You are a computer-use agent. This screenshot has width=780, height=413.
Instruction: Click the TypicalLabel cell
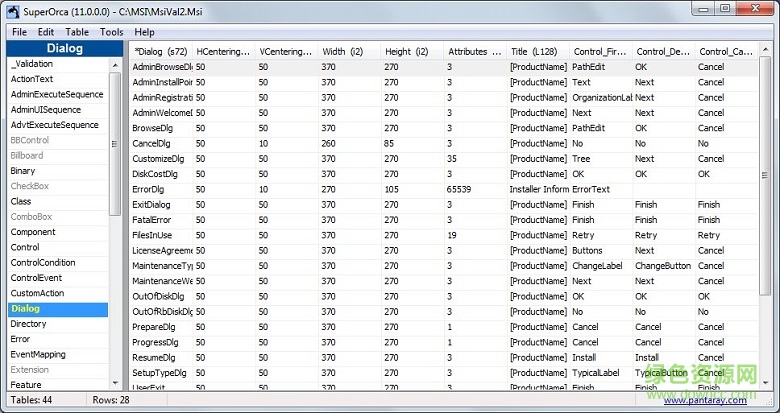coord(596,373)
